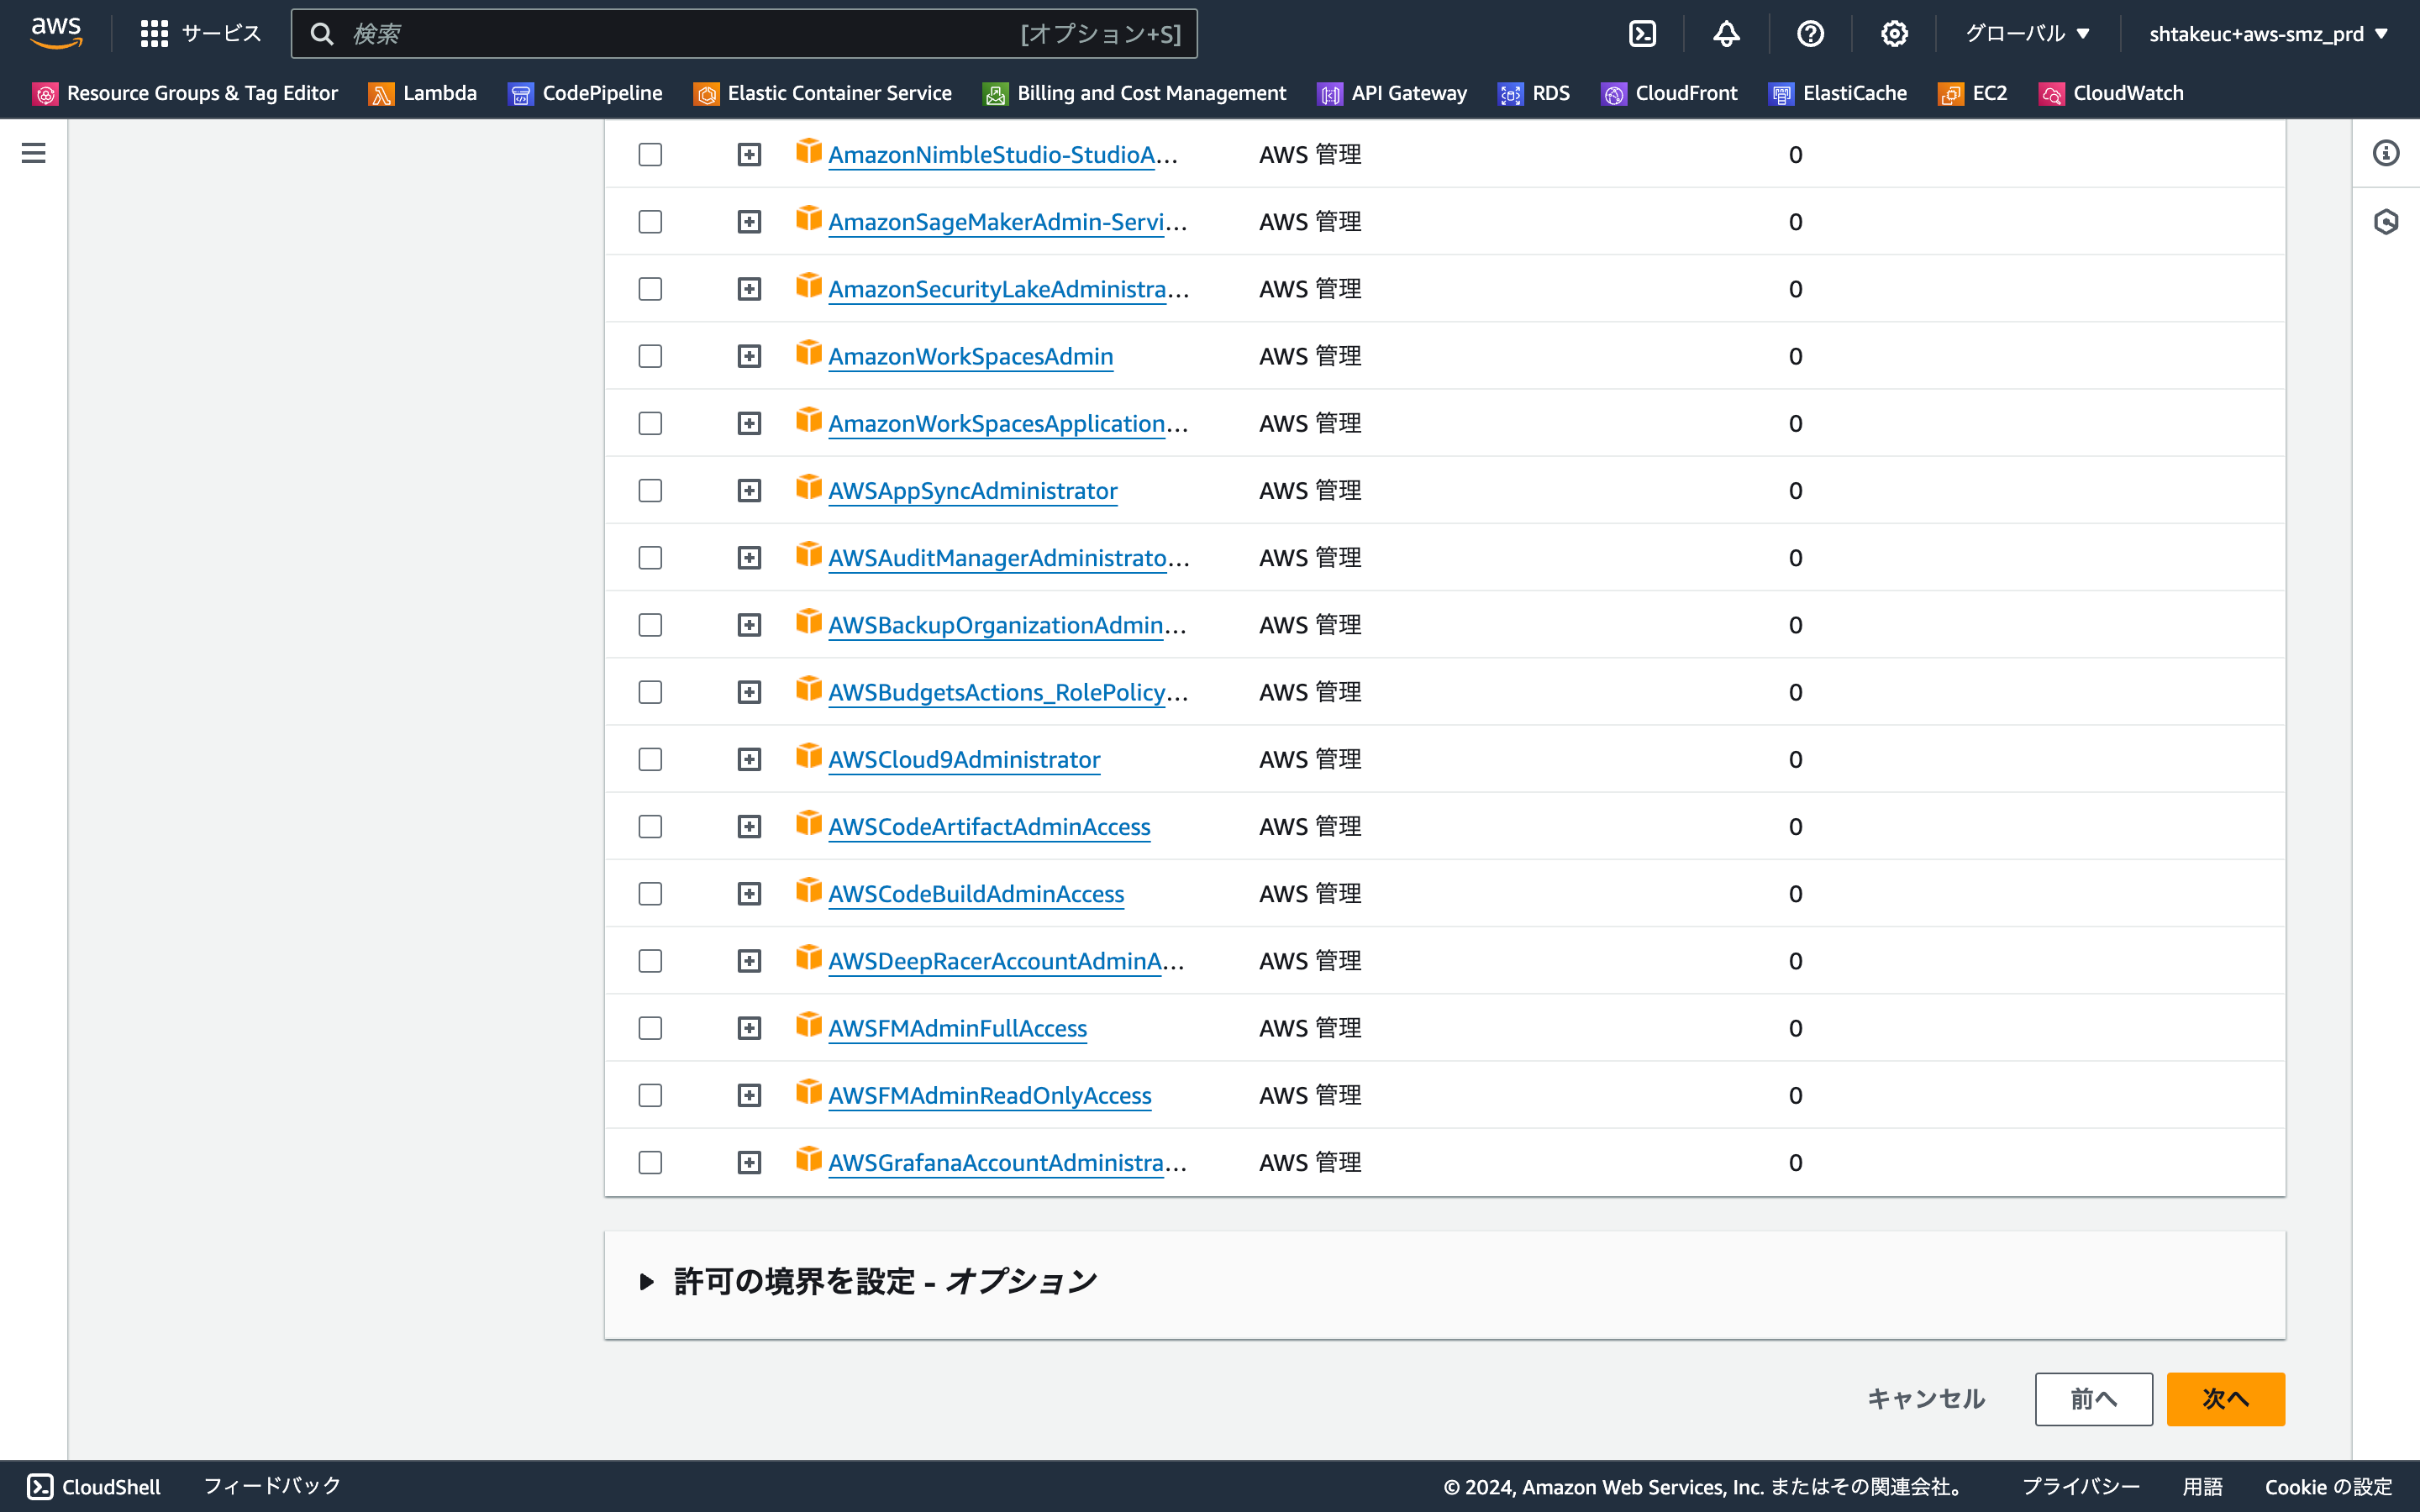2420x1512 pixels.
Task: Open Billing and Cost Management shortcut
Action: 1135,93
